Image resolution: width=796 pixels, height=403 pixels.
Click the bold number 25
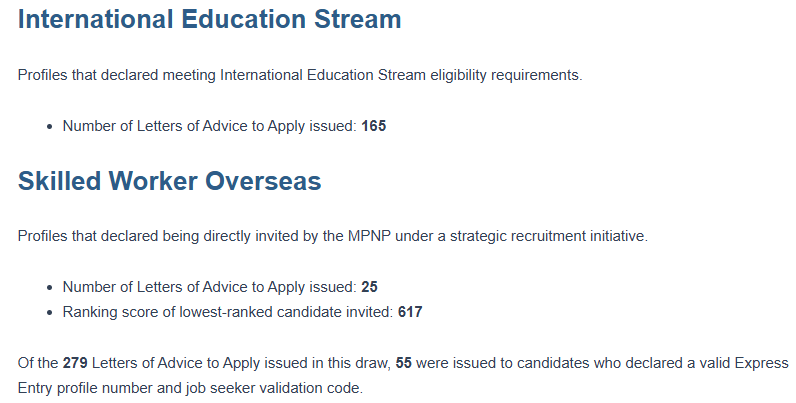[370, 287]
